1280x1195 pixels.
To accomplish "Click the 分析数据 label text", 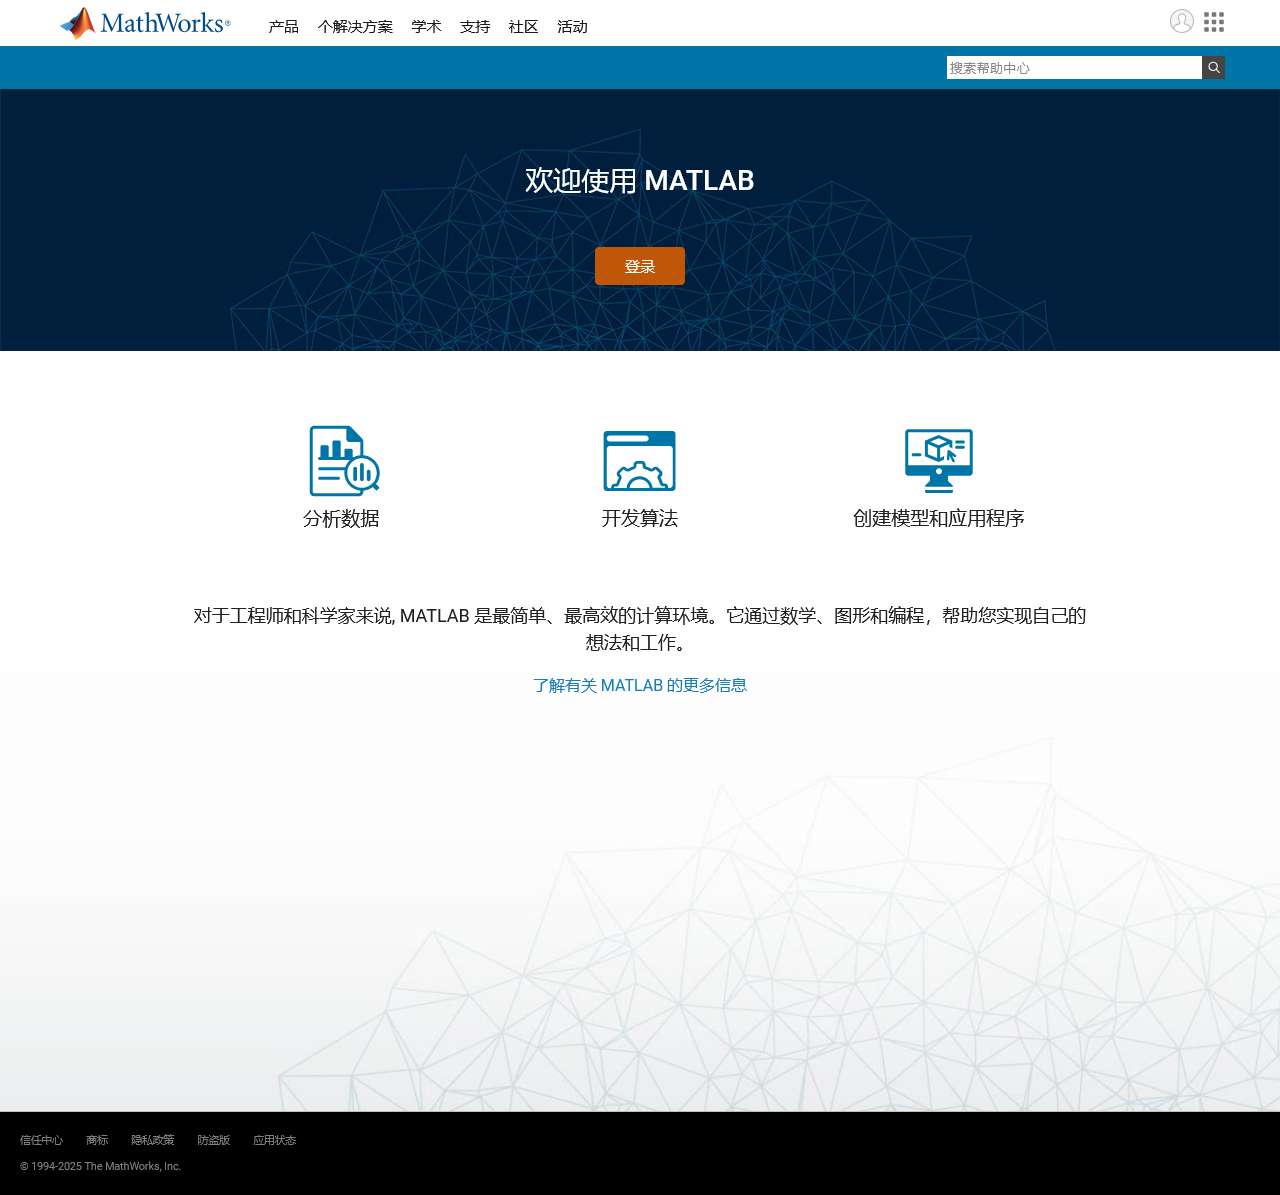I will click(x=341, y=518).
